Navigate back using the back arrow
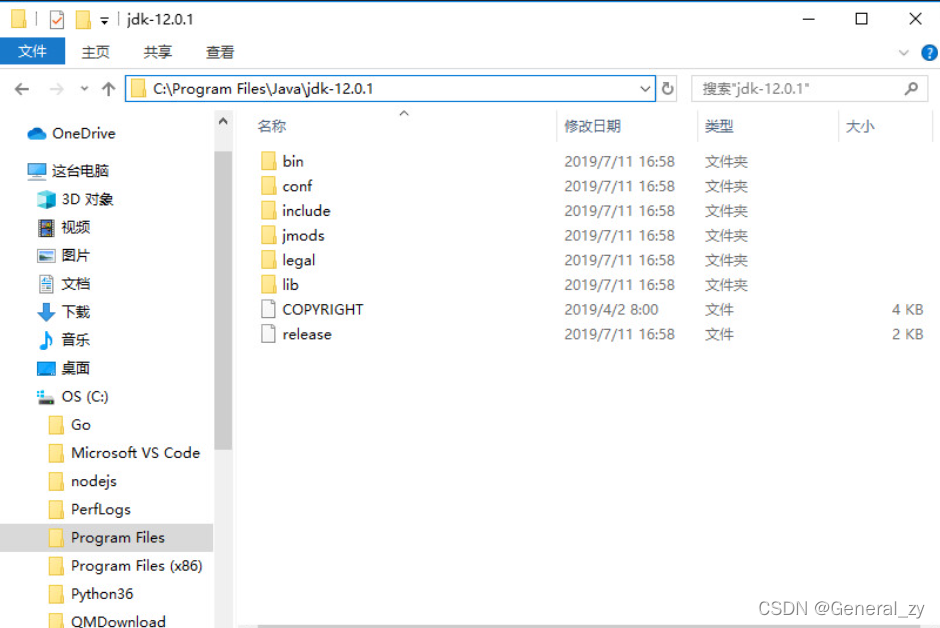This screenshot has height=628, width=940. 22,88
